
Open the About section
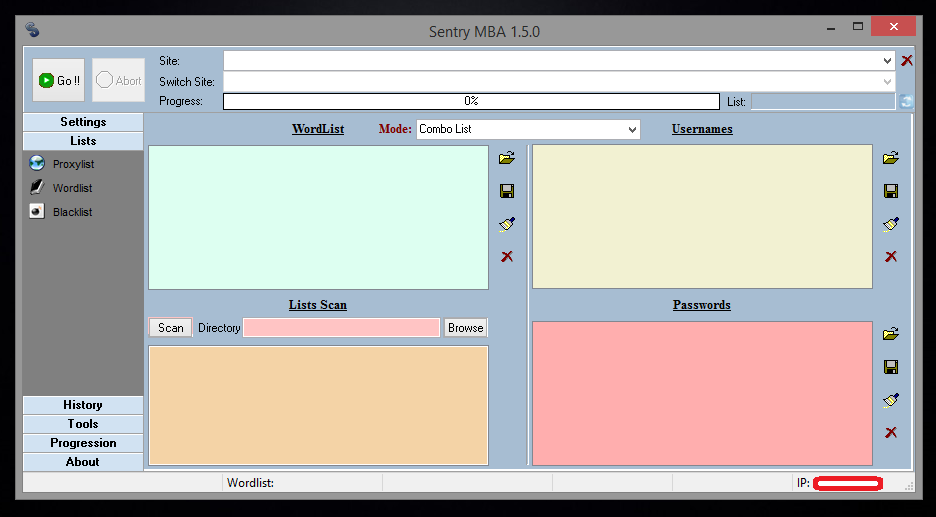[x=83, y=462]
